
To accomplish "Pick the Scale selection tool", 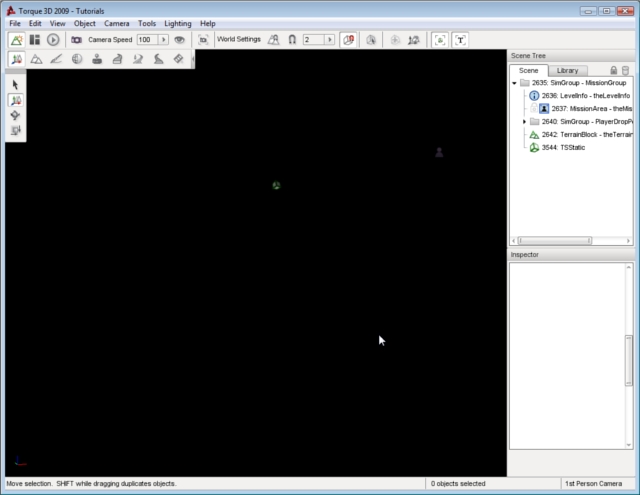I will (16, 130).
